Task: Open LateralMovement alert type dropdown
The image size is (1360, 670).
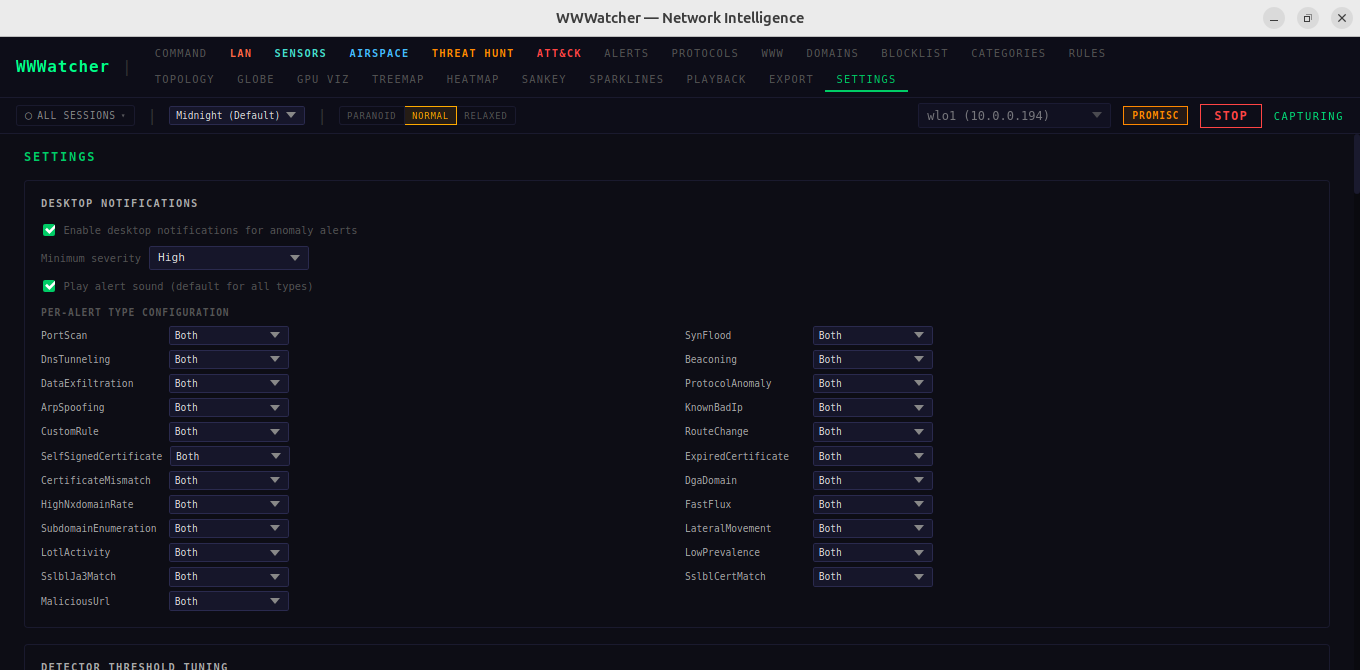Action: tap(873, 528)
